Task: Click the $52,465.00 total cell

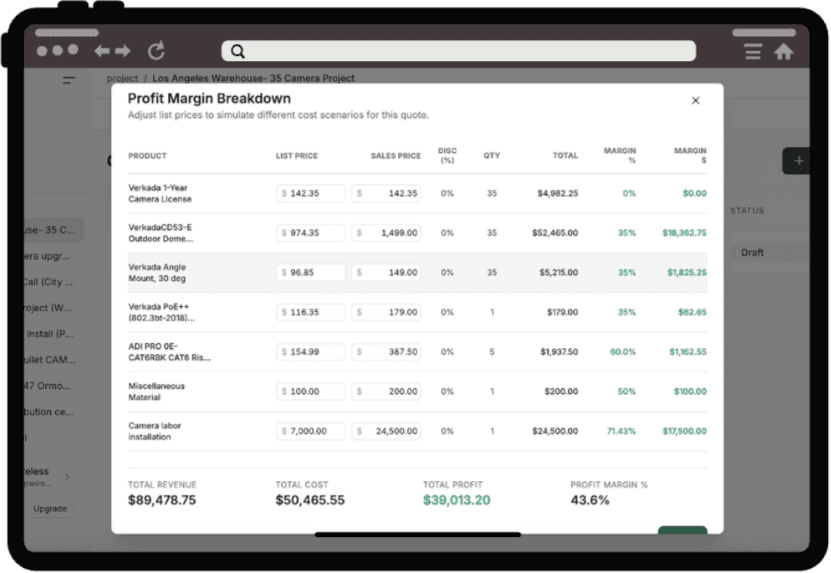Action: click(555, 233)
